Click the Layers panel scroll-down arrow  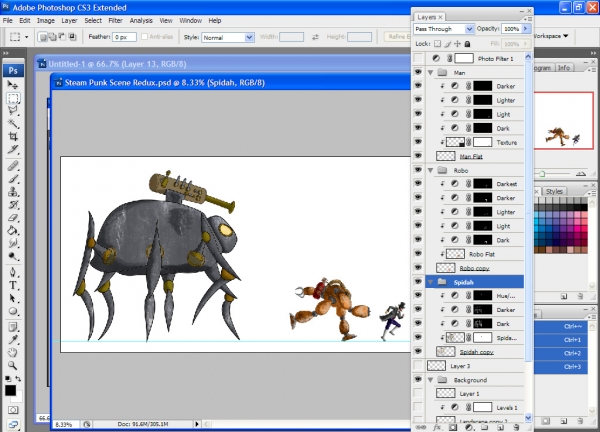528,417
